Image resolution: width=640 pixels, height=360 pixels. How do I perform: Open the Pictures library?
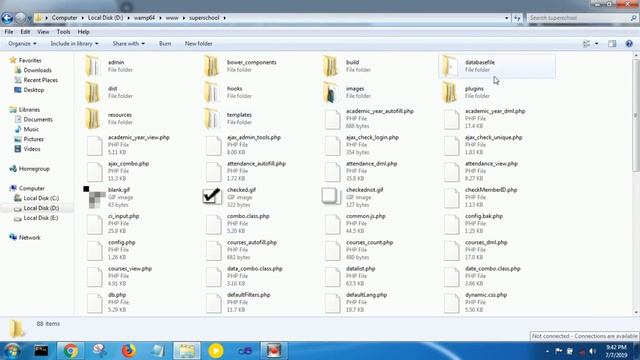point(33,139)
